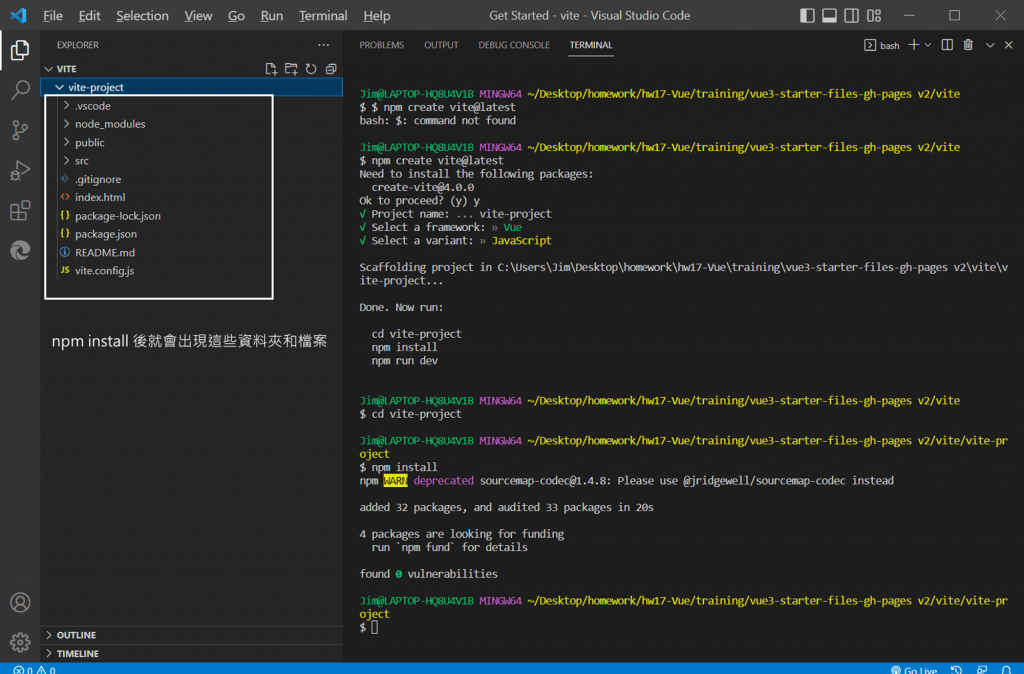Click the VS Code logo icon
This screenshot has height=674, width=1024.
[18, 15]
